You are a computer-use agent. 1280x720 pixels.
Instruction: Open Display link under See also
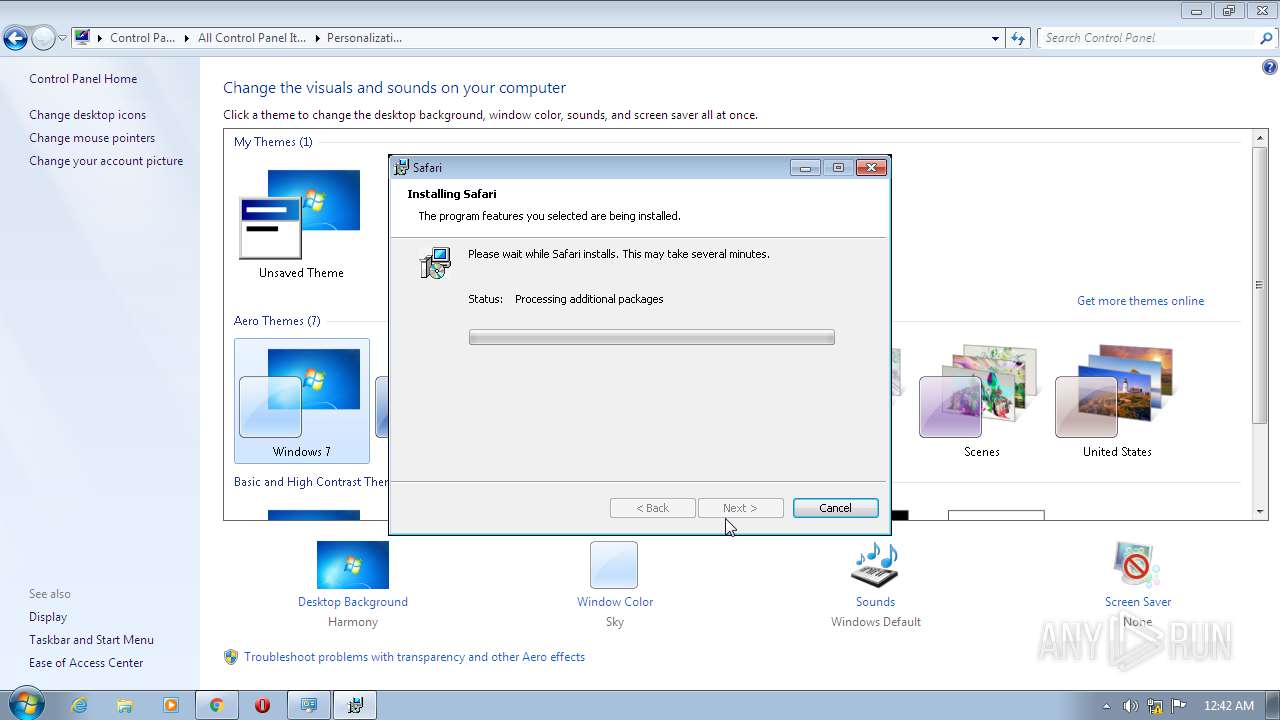(48, 617)
